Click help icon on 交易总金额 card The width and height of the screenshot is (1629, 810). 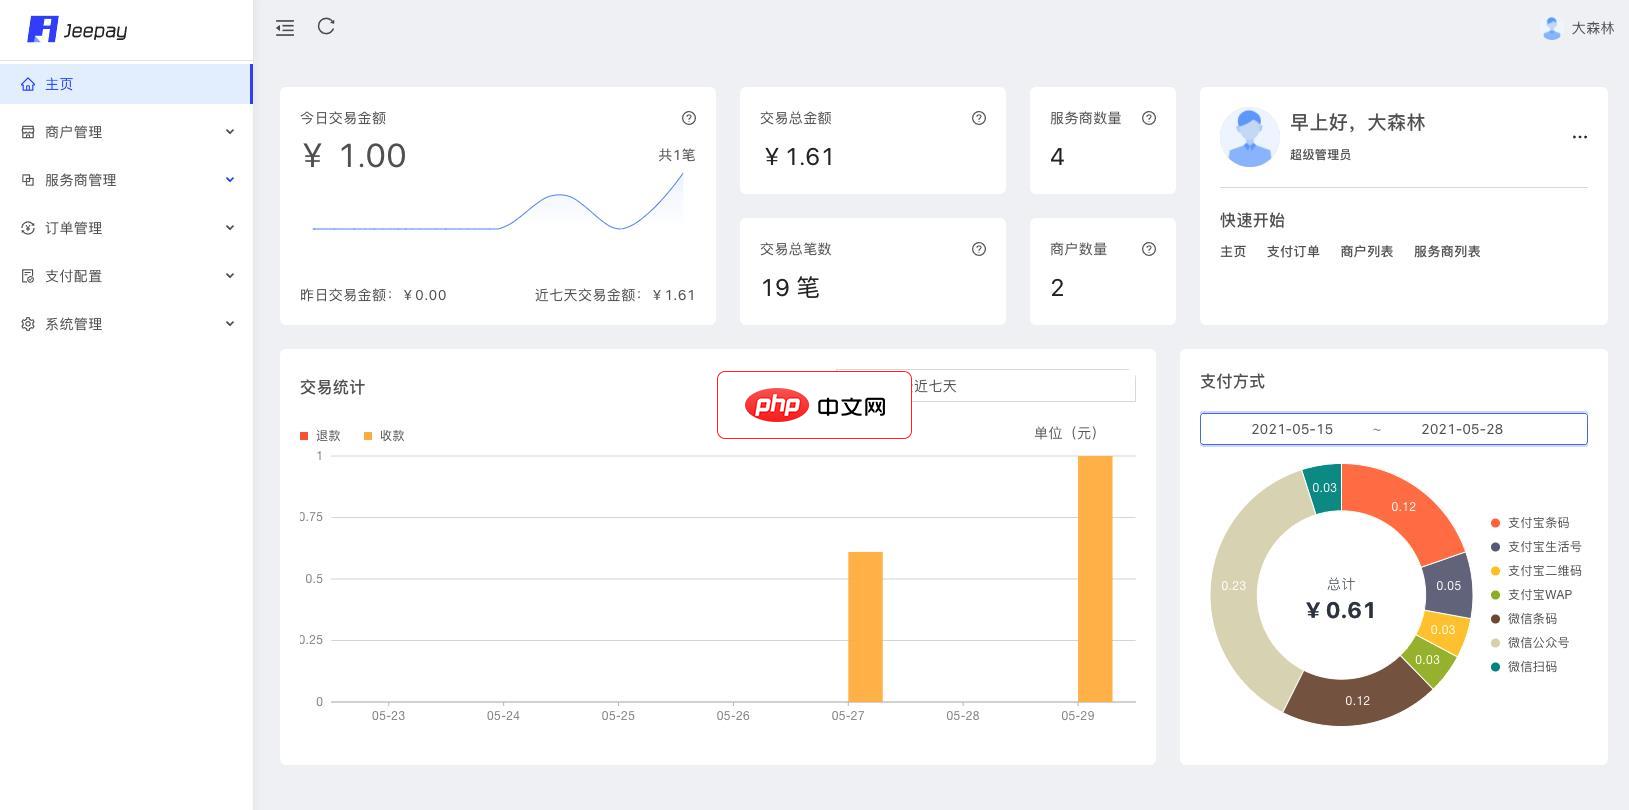[979, 118]
